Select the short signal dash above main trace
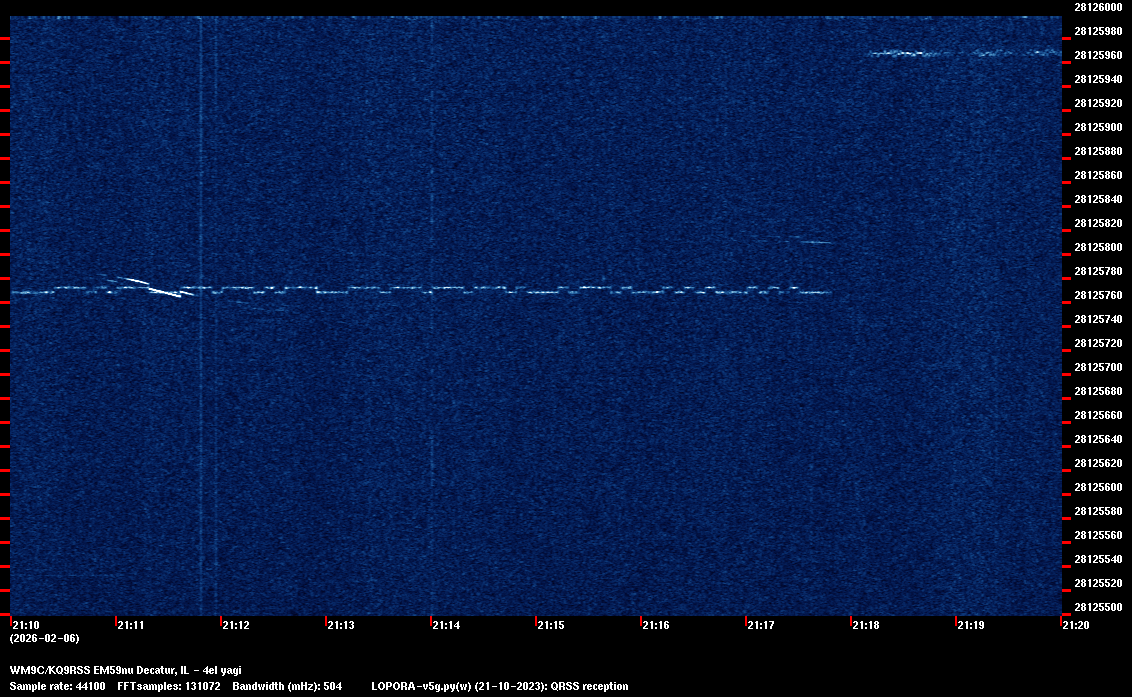This screenshot has width=1132, height=697. (812, 241)
